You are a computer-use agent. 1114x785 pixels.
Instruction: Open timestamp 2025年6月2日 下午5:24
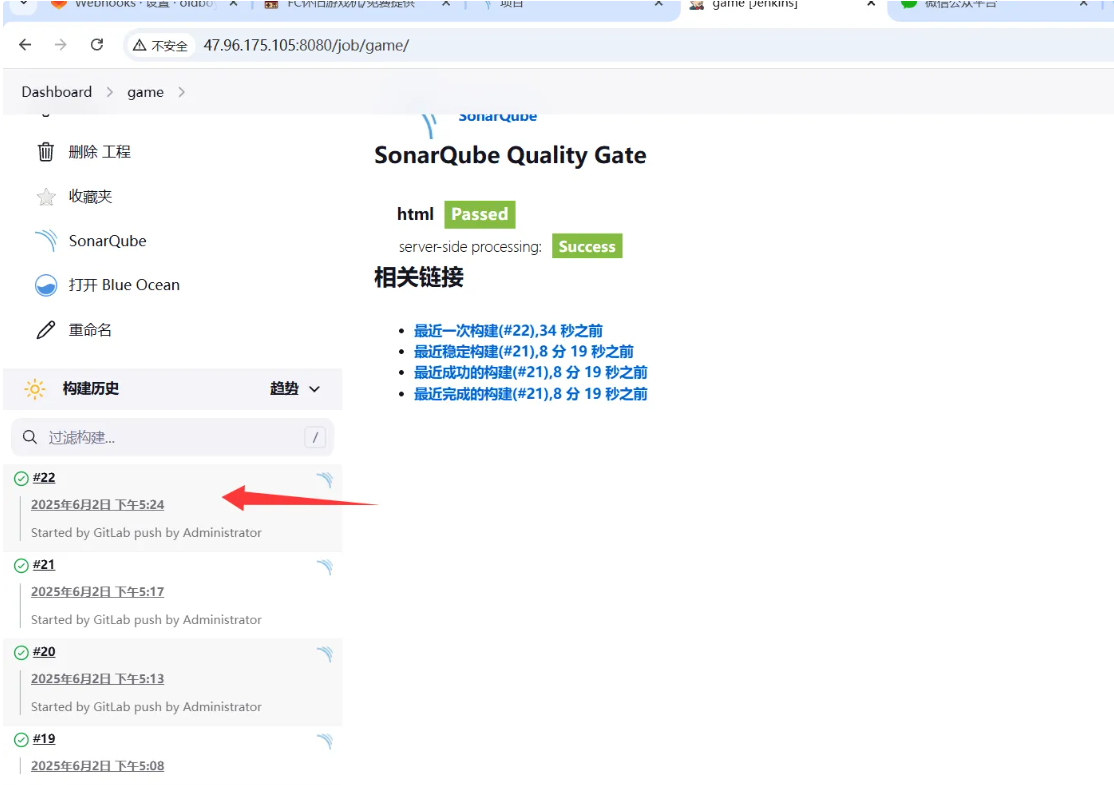[97, 504]
